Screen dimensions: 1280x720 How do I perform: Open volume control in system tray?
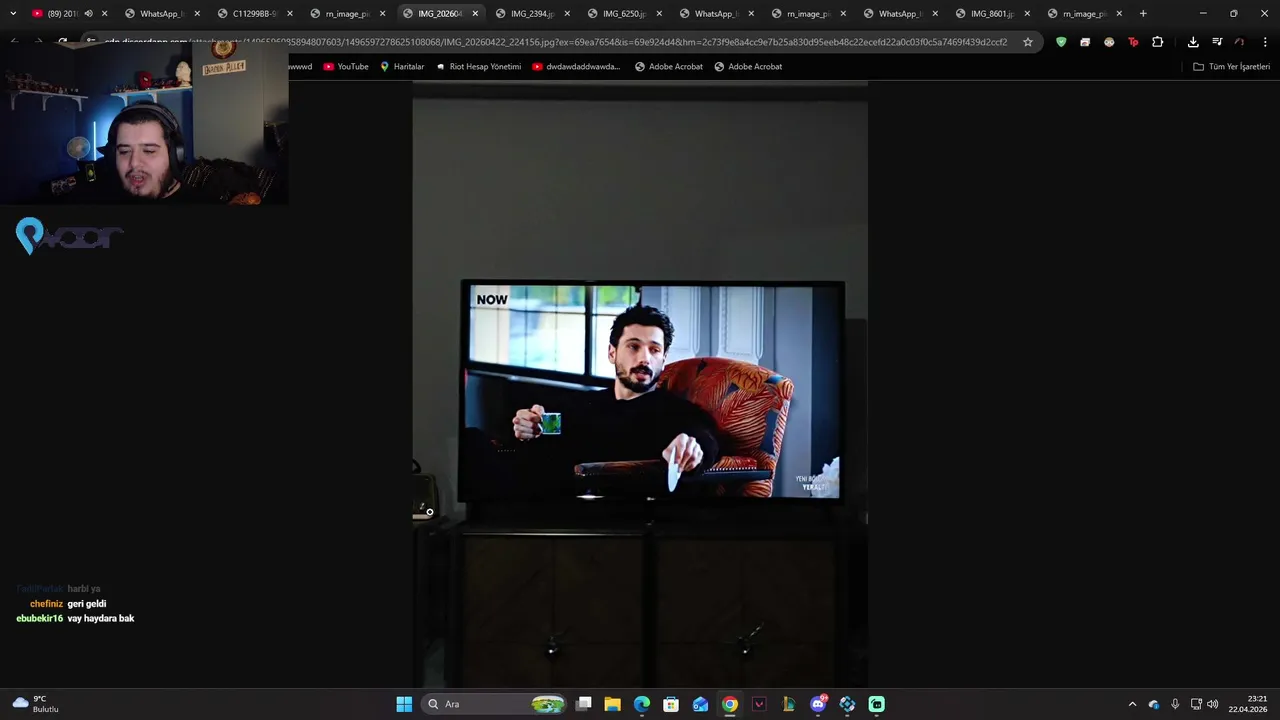(x=1213, y=704)
